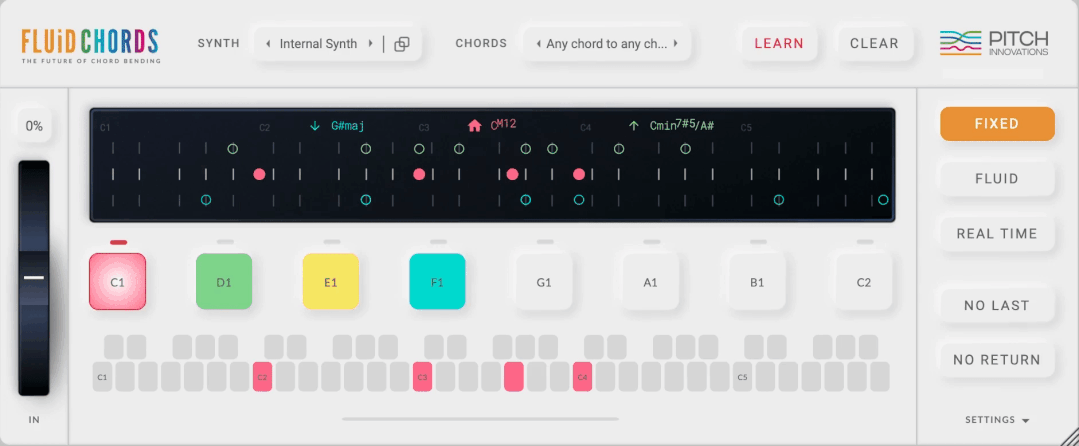Image resolution: width=1079 pixels, height=446 pixels.
Task: Open the Internal Synth selector
Action: click(319, 44)
